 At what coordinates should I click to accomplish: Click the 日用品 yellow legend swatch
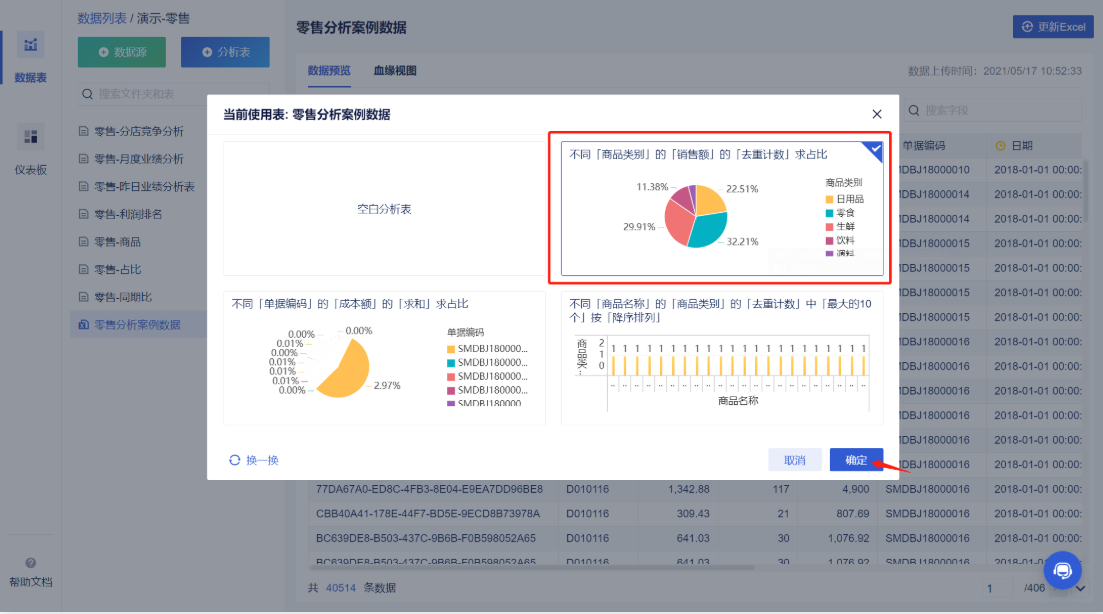click(829, 199)
